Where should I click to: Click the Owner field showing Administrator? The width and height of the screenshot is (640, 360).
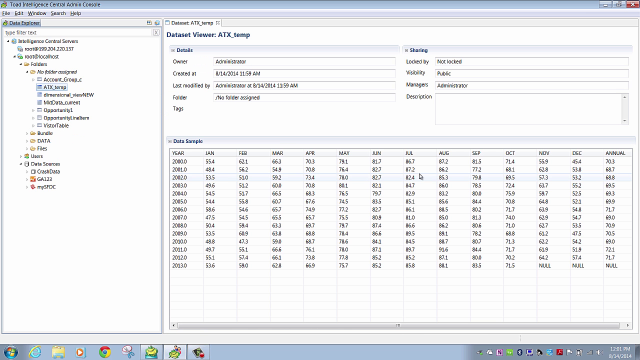[304, 62]
